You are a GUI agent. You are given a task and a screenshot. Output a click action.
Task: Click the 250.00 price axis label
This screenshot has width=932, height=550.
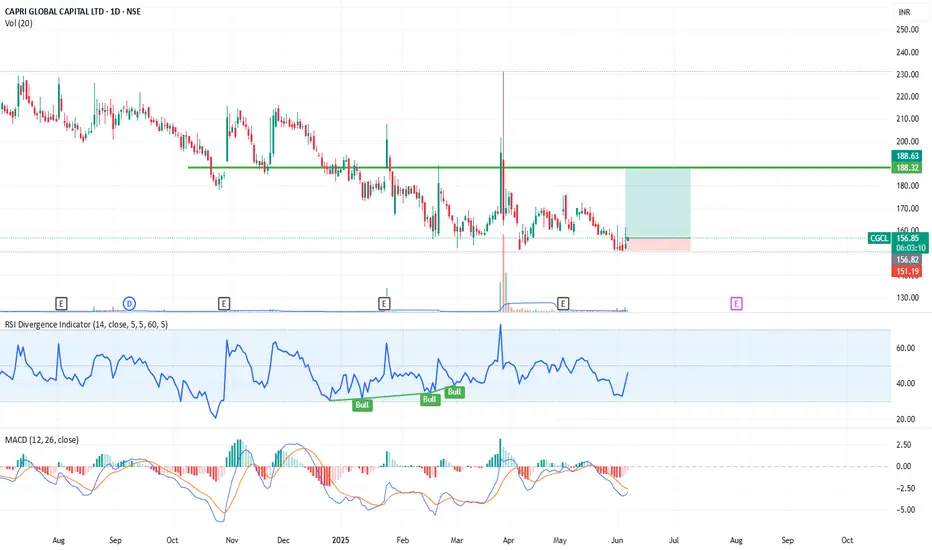click(x=907, y=29)
